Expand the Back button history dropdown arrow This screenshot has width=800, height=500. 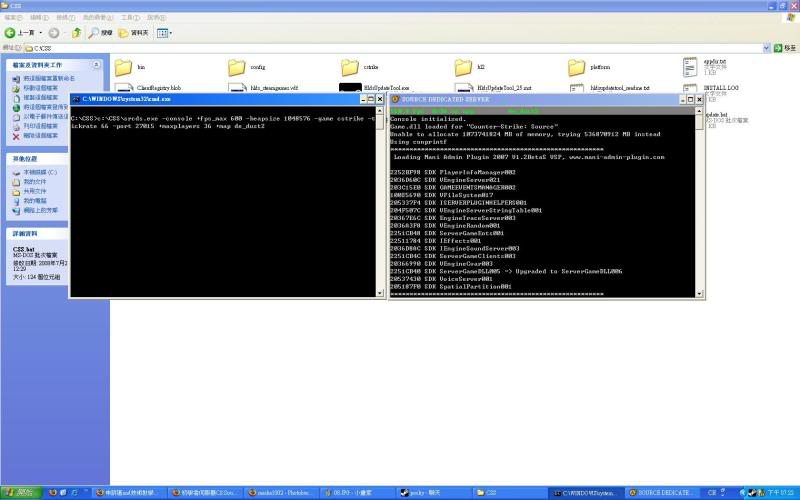42,32
